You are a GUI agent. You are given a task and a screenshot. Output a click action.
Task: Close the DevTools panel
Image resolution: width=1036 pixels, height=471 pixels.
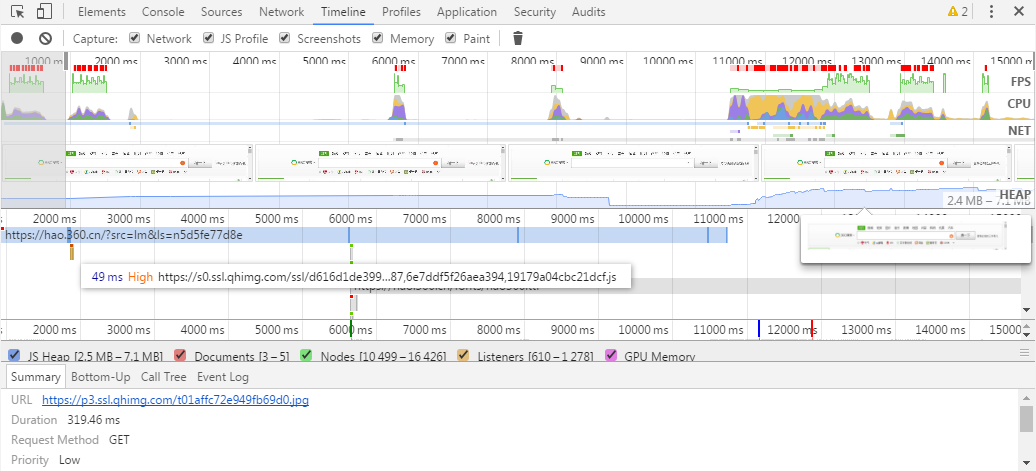[x=1019, y=12]
